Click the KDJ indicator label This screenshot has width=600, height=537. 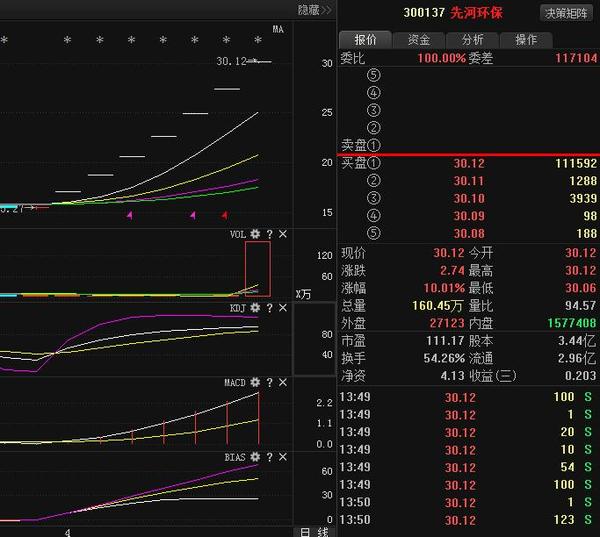pos(238,308)
